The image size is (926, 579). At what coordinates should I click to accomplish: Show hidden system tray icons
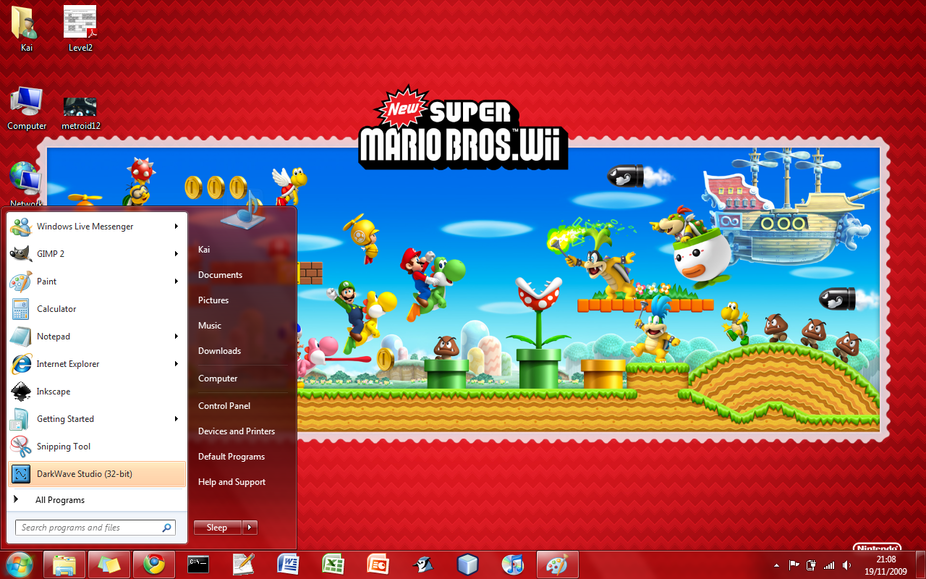(777, 565)
